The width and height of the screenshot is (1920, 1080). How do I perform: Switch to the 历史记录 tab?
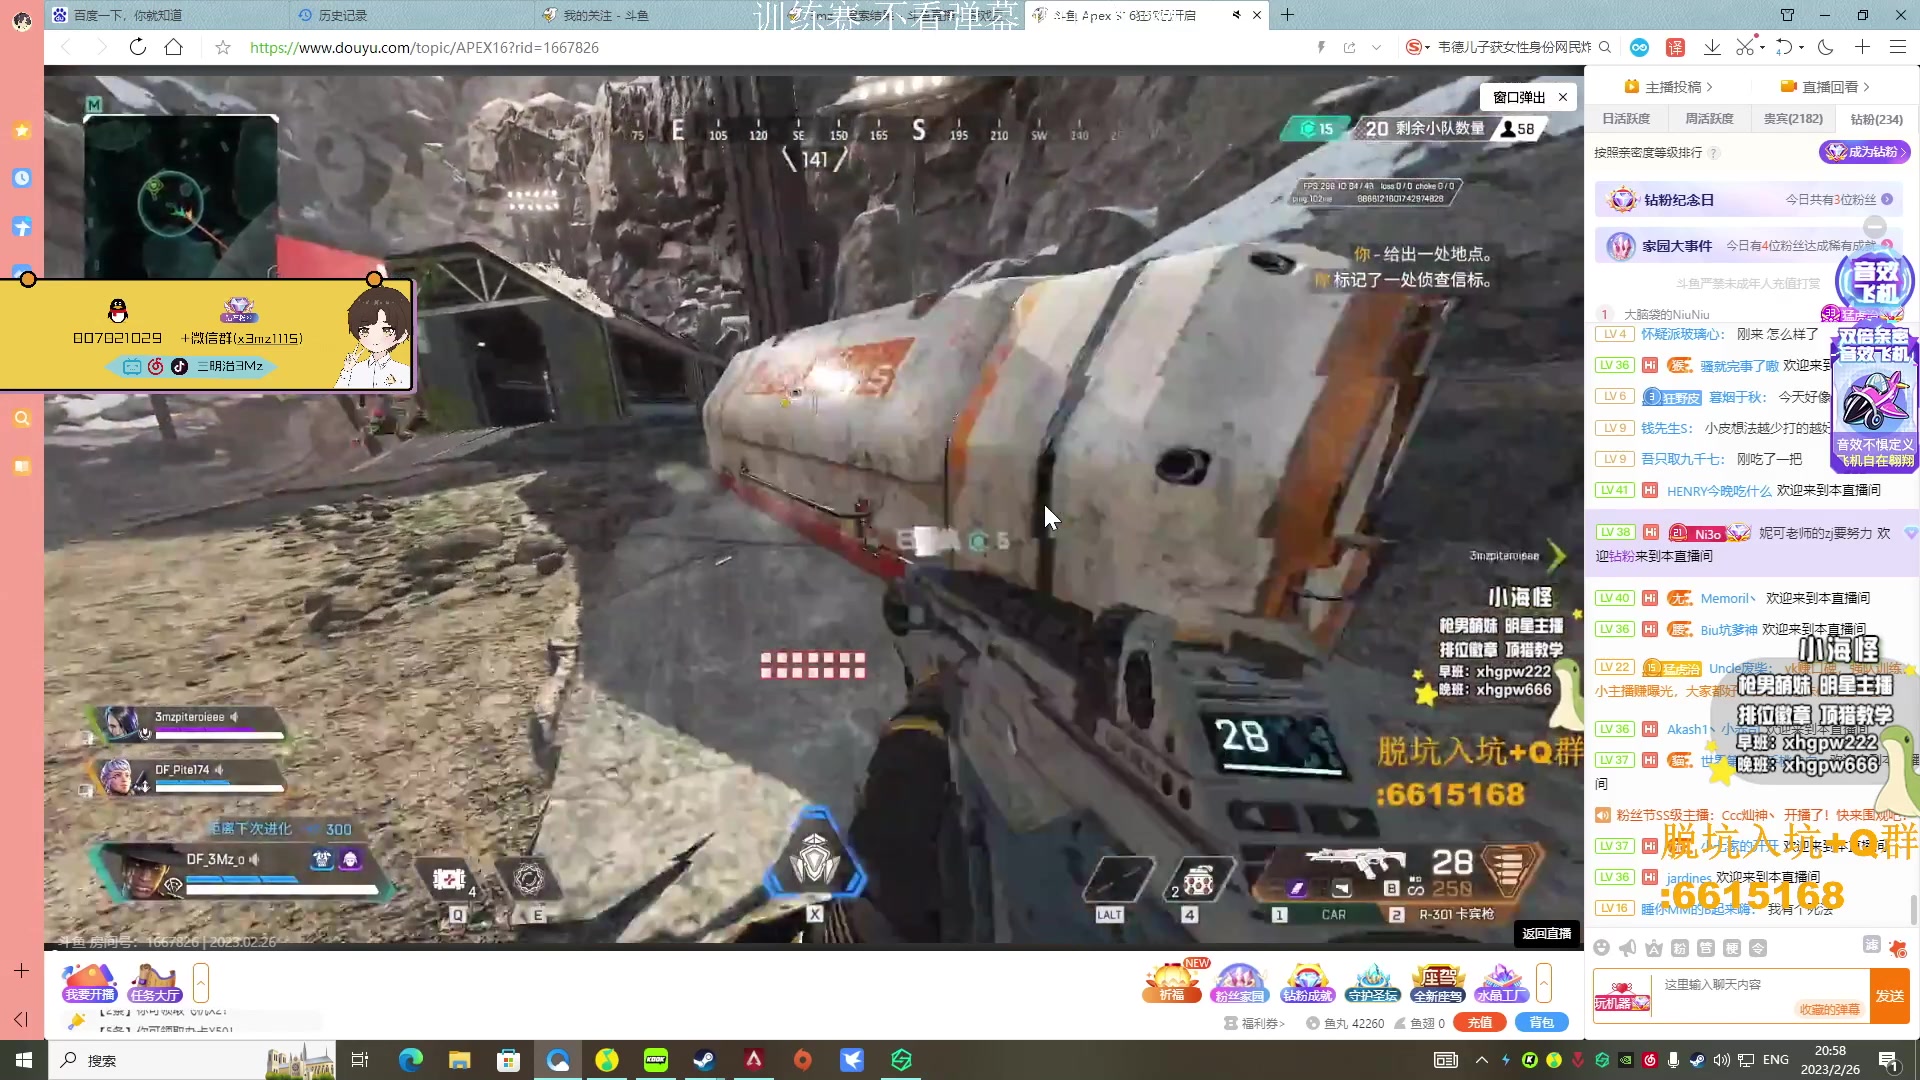click(410, 15)
